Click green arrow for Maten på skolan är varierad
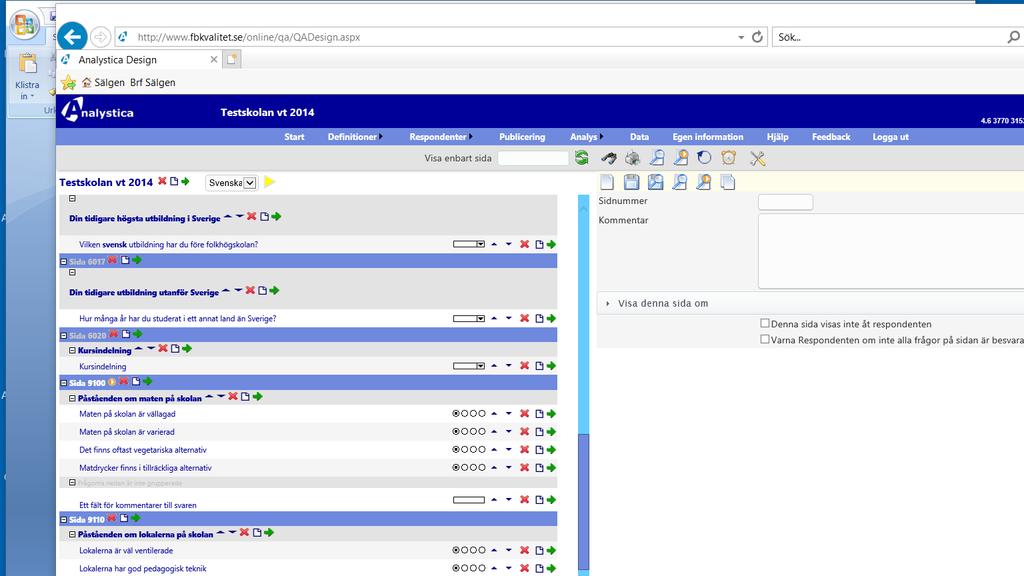This screenshot has width=1024, height=576. [x=552, y=432]
